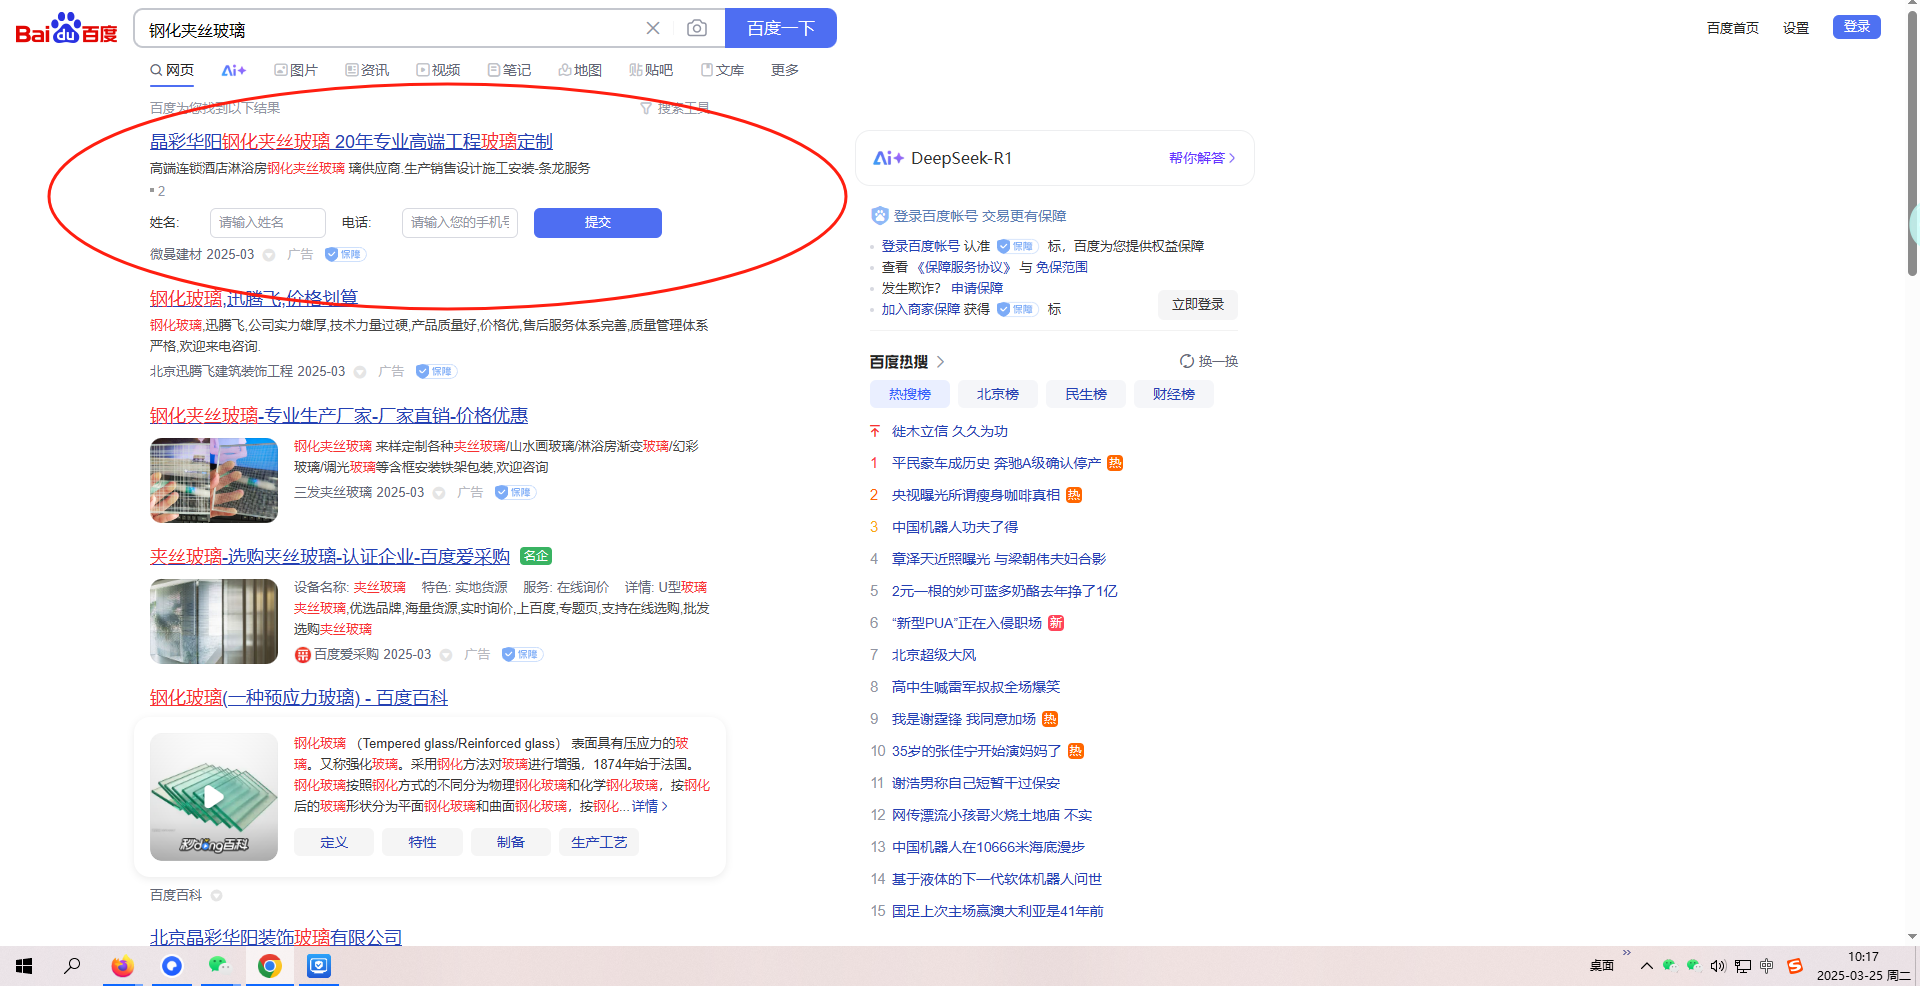Submit the contact form with 提交
Screen dimensions: 1920x986
pos(597,222)
